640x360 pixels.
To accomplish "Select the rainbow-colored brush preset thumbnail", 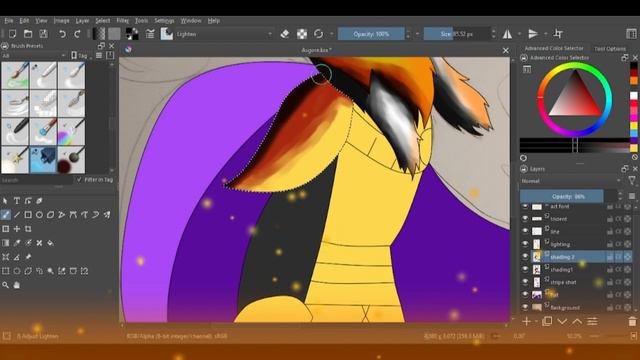I will coord(71,131).
